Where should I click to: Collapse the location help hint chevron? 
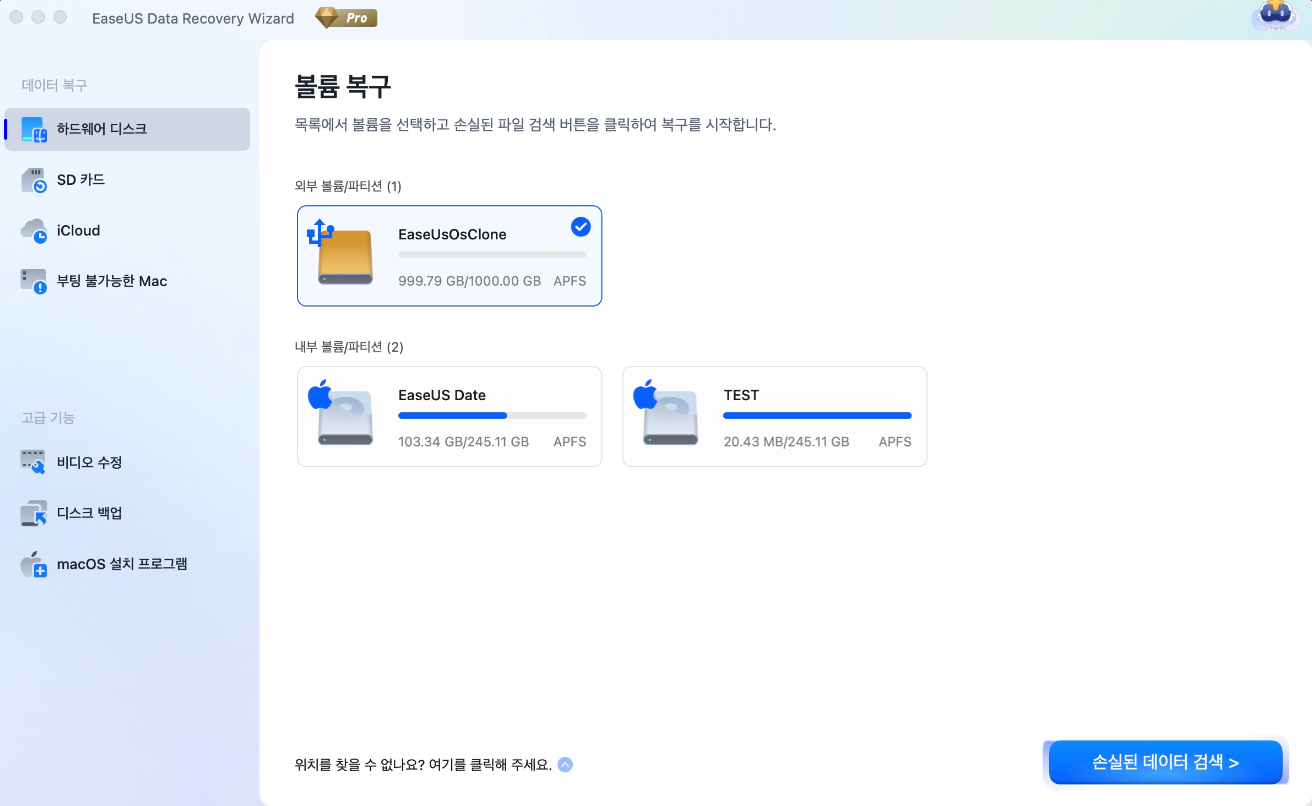pyautogui.click(x=565, y=764)
